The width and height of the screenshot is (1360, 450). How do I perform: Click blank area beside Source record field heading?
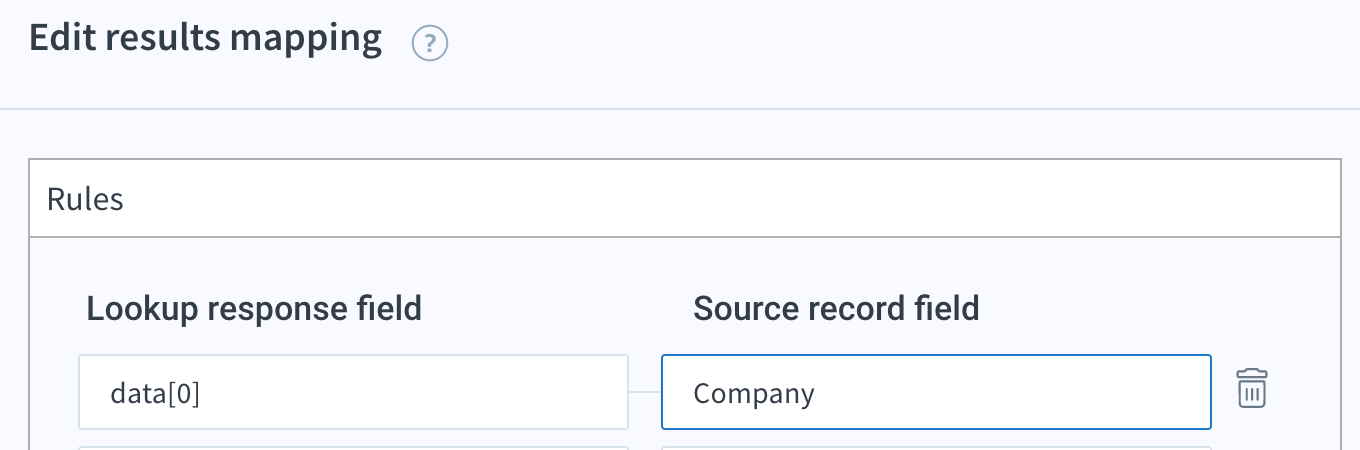tap(1150, 309)
